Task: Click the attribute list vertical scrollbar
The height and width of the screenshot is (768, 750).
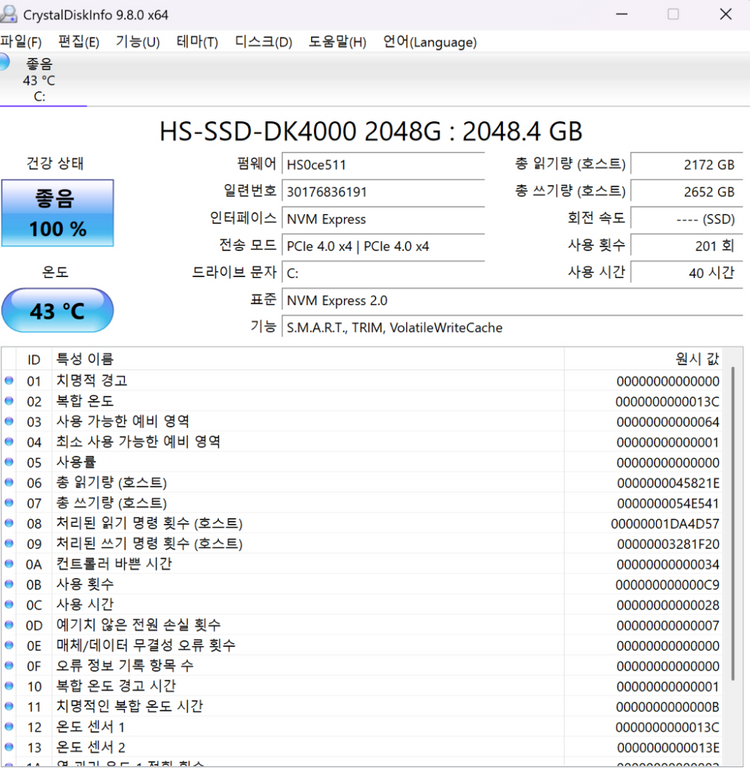Action: [x=732, y=523]
